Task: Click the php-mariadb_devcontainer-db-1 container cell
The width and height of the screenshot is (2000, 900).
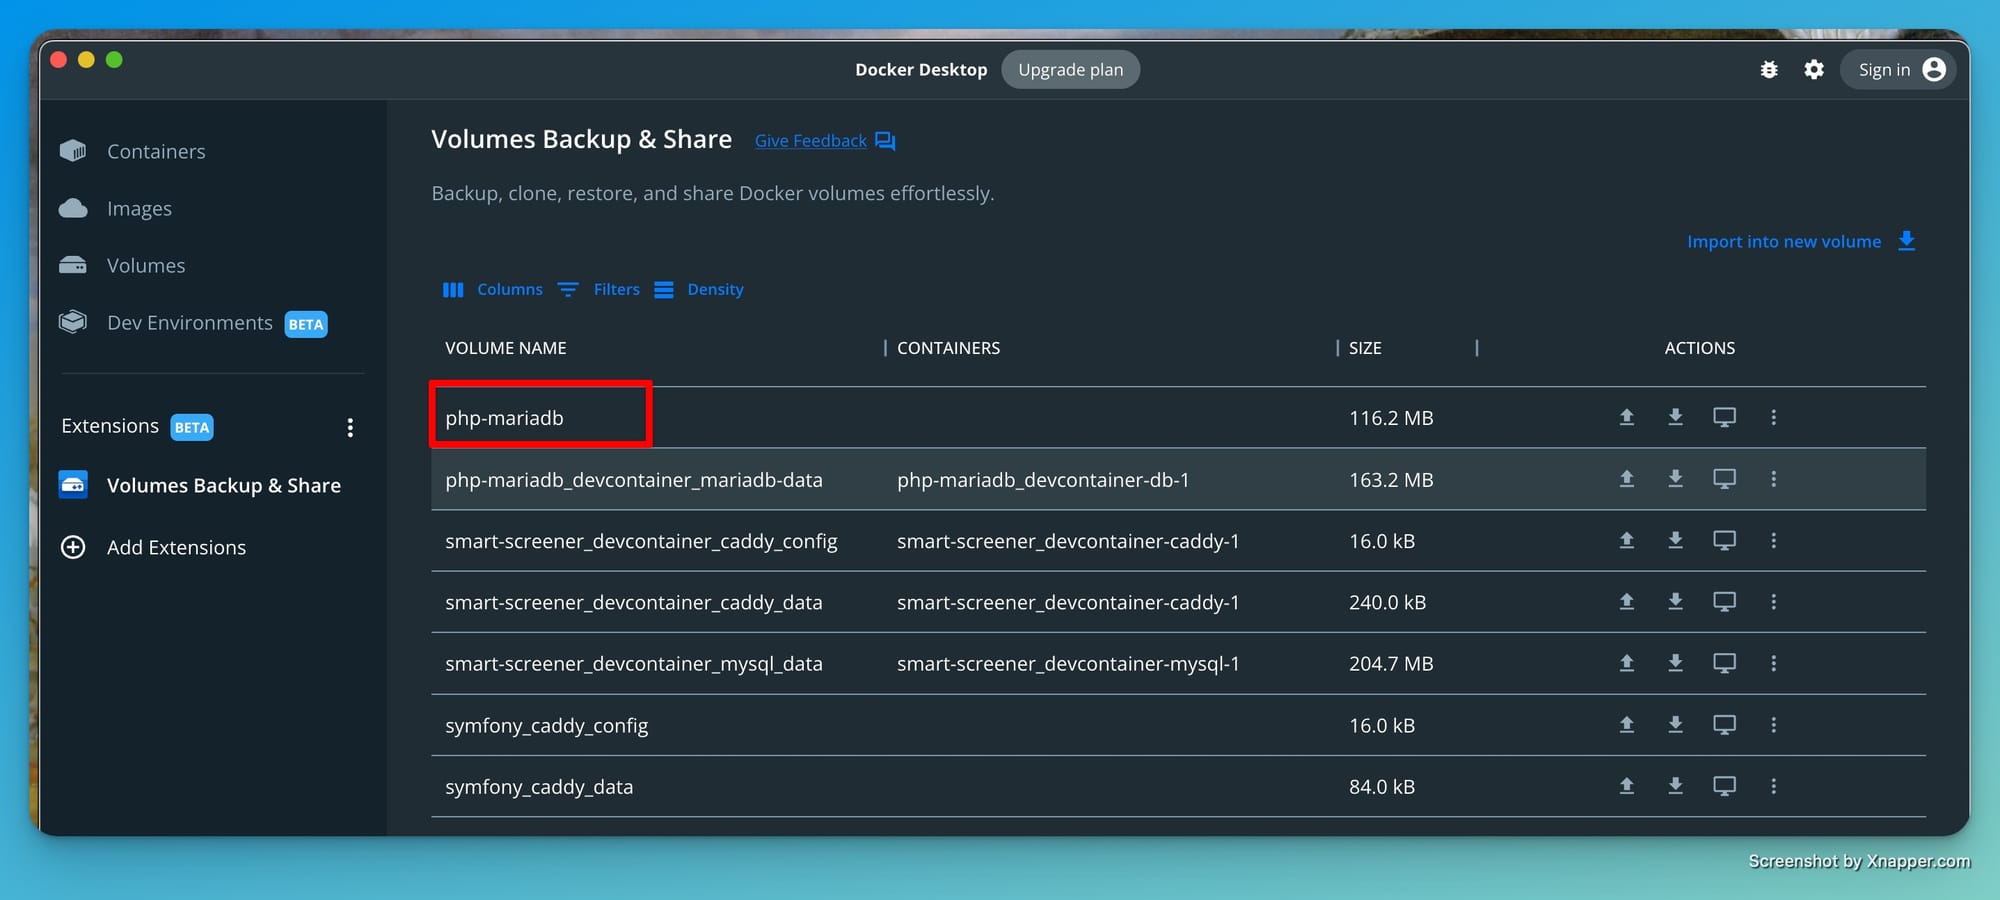Action: pyautogui.click(x=1043, y=480)
